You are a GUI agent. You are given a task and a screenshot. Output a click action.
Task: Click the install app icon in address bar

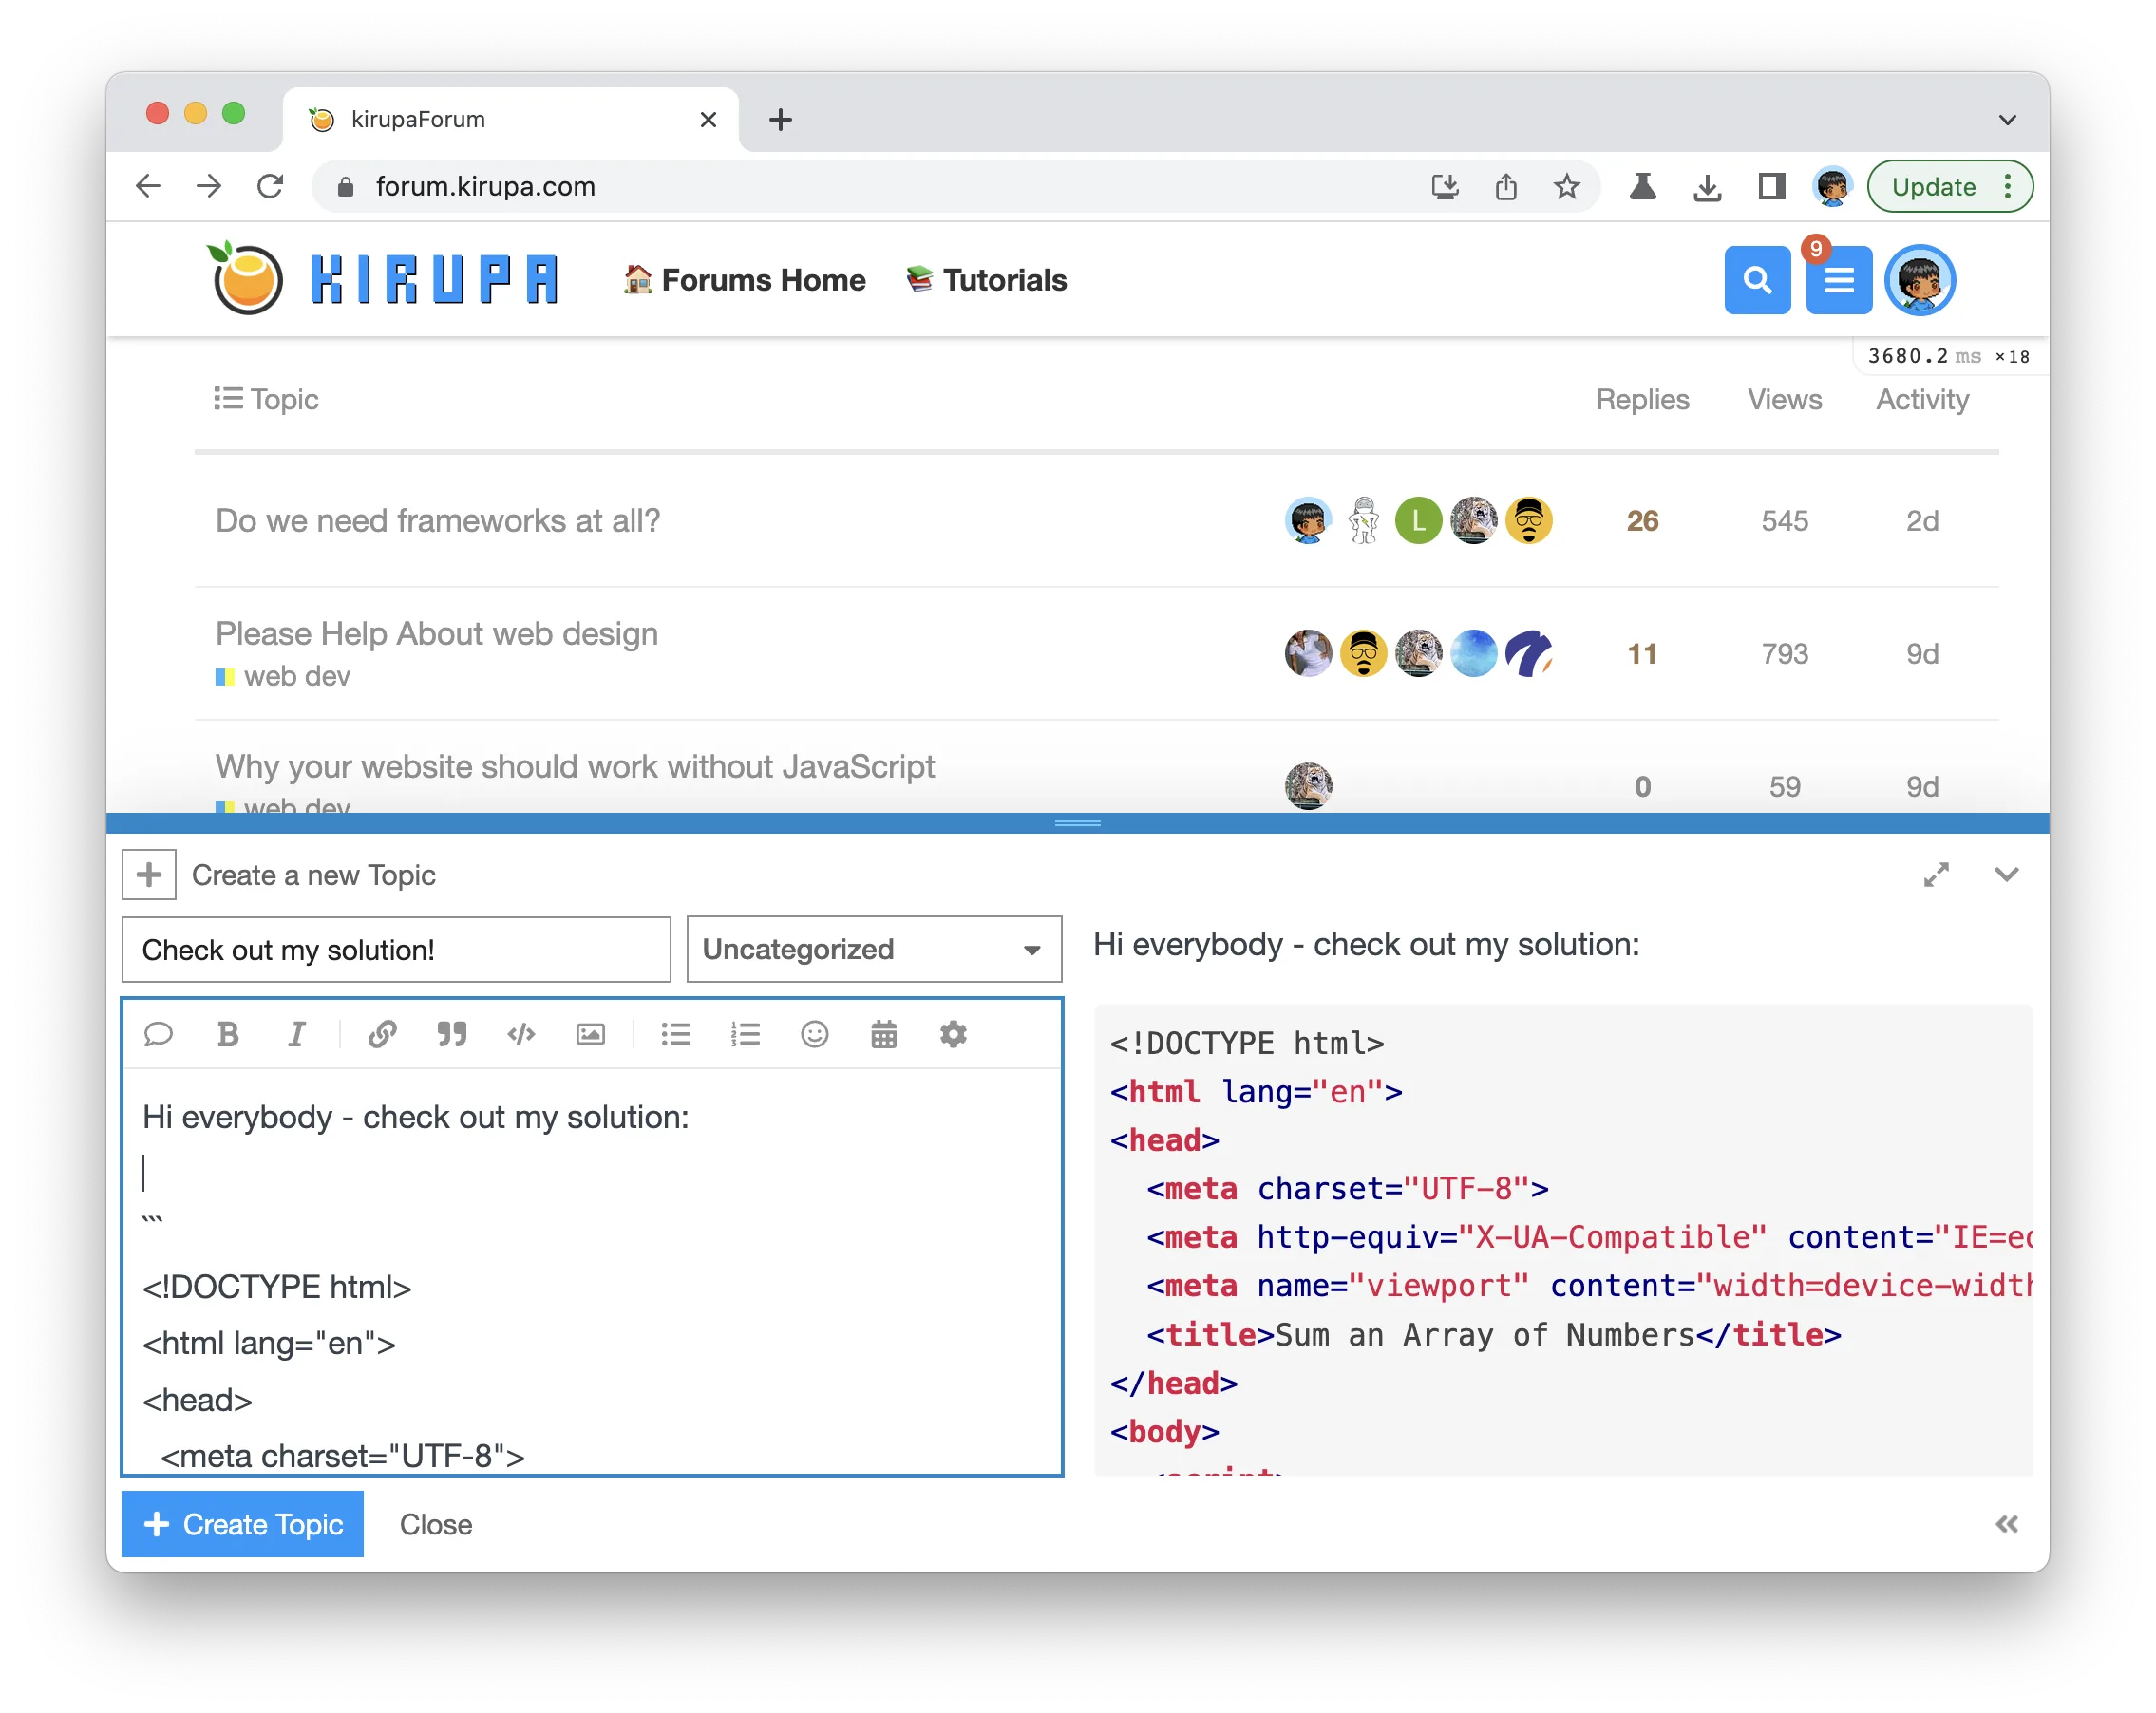coord(1444,186)
